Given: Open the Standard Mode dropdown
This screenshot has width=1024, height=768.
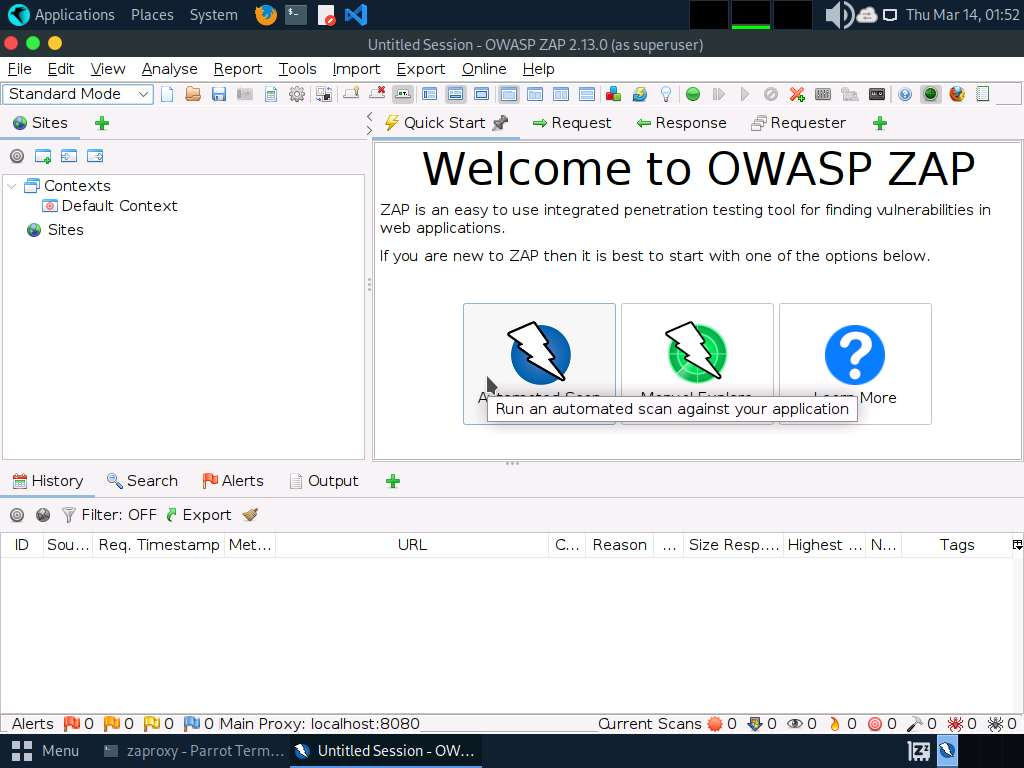Looking at the screenshot, I should tap(79, 94).
